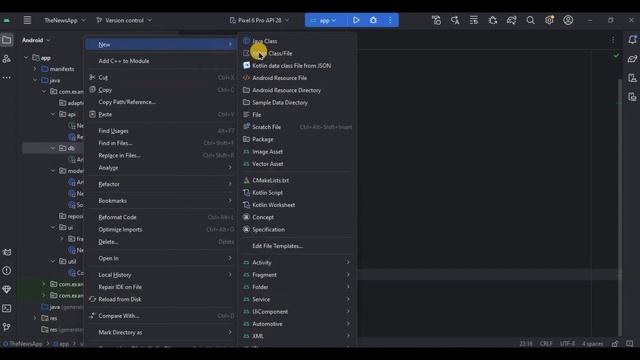Open the Git version control tool window
640x360 pixels.
pos(7,327)
